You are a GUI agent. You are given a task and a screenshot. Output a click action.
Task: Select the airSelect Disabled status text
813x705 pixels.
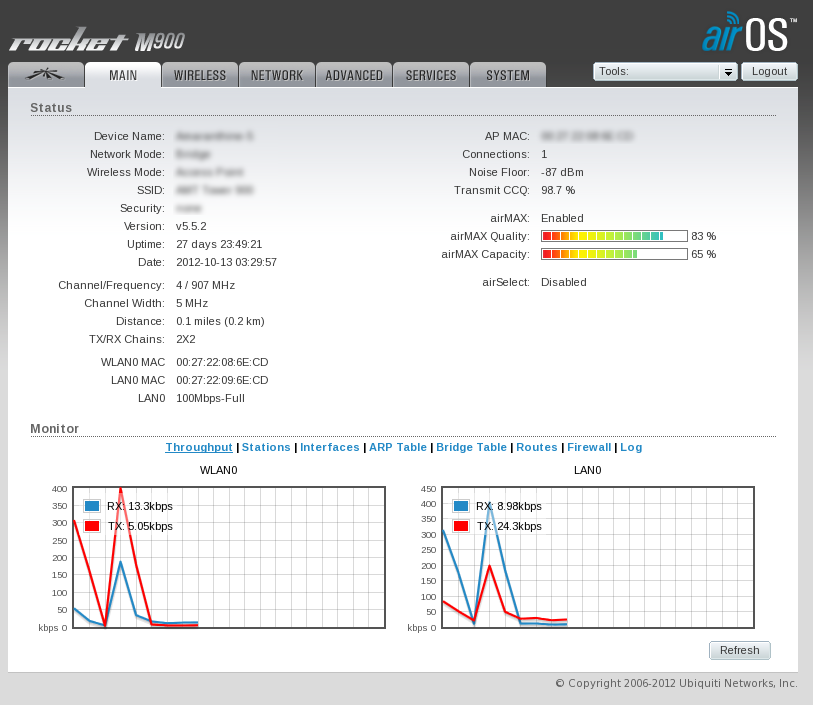(564, 283)
